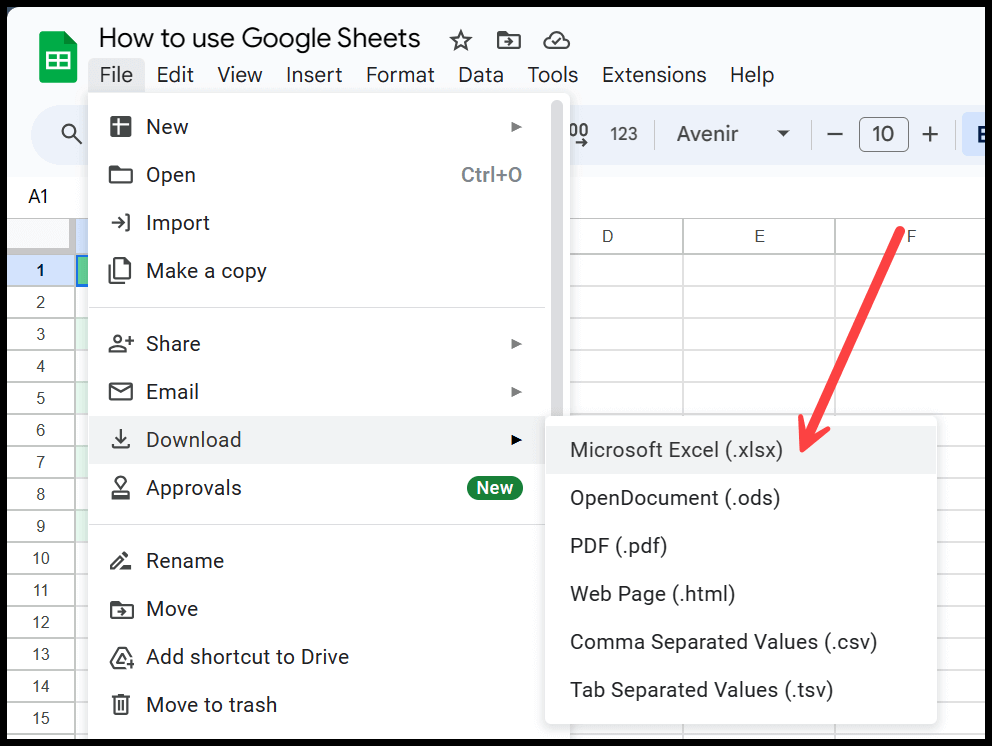Viewport: 992px width, 746px height.
Task: Decrease font size with minus button
Action: point(835,134)
